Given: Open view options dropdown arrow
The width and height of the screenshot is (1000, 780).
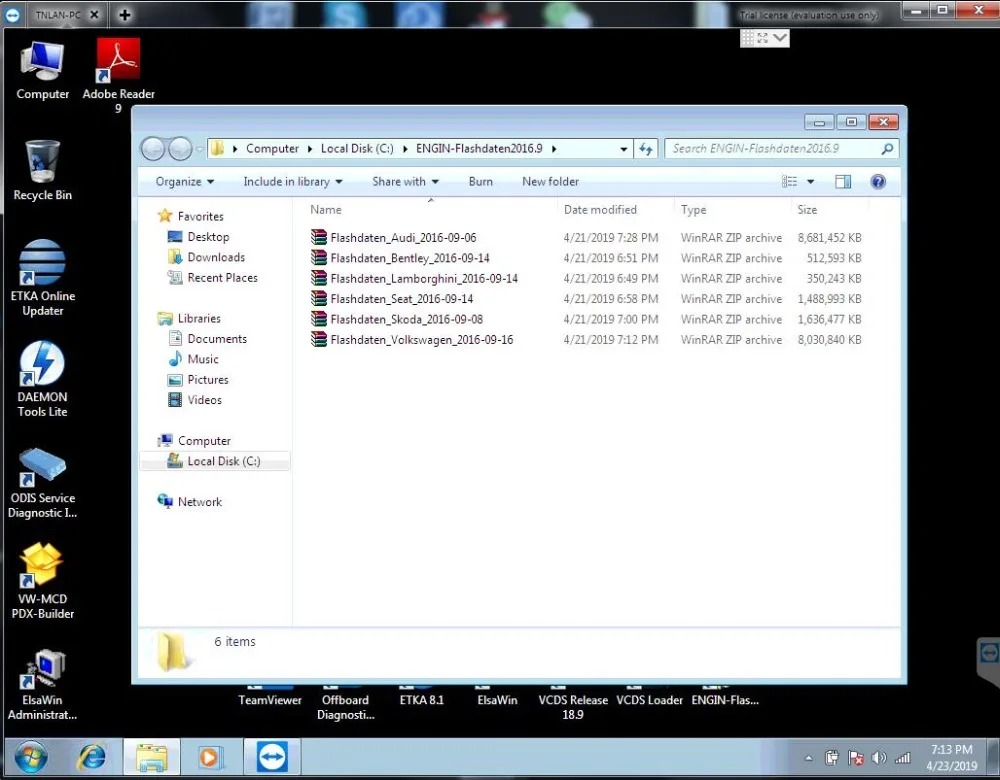Looking at the screenshot, I should tap(811, 182).
